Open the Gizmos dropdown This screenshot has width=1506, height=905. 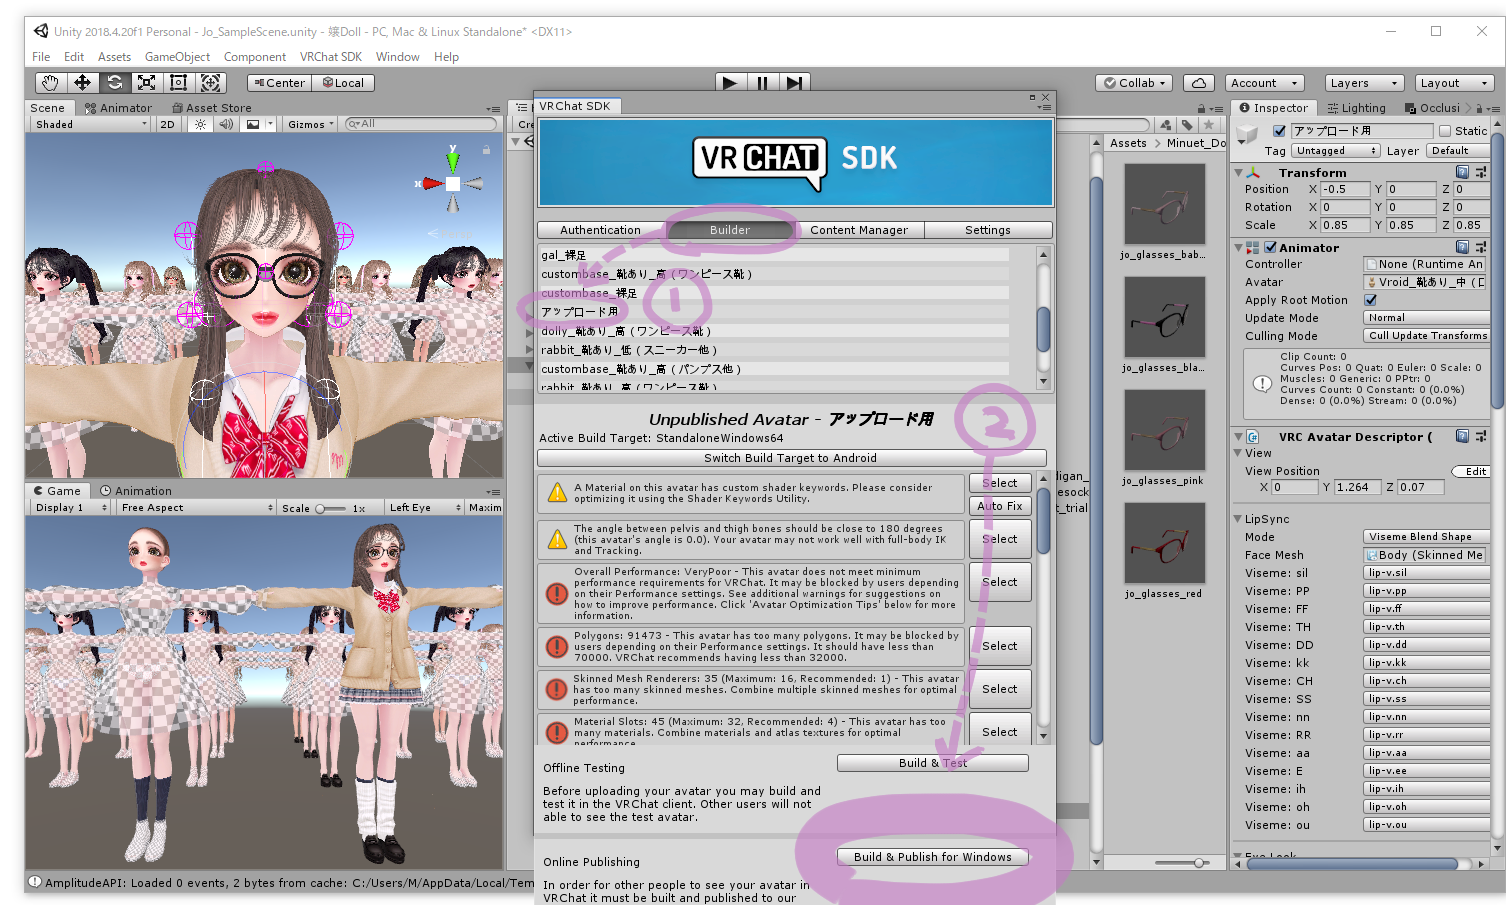[311, 124]
